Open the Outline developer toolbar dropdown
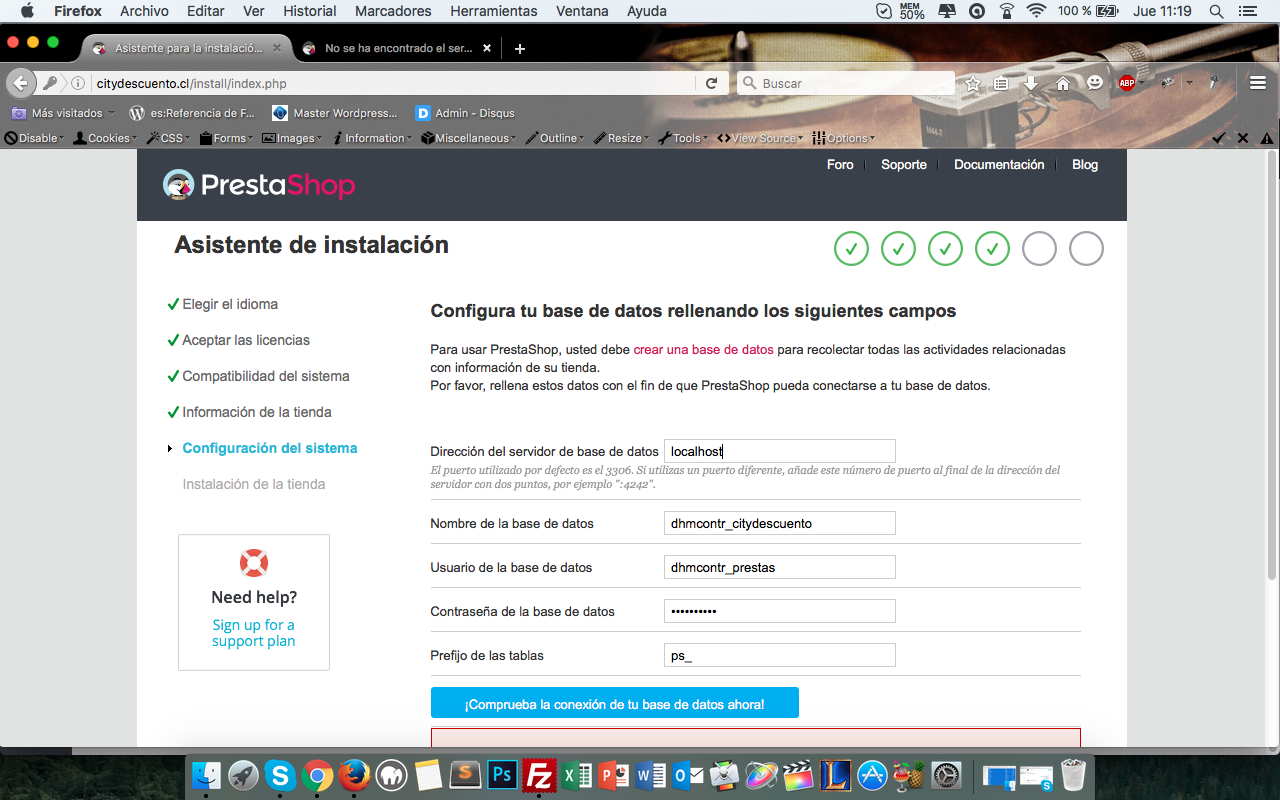The image size is (1280, 800). [x=555, y=138]
